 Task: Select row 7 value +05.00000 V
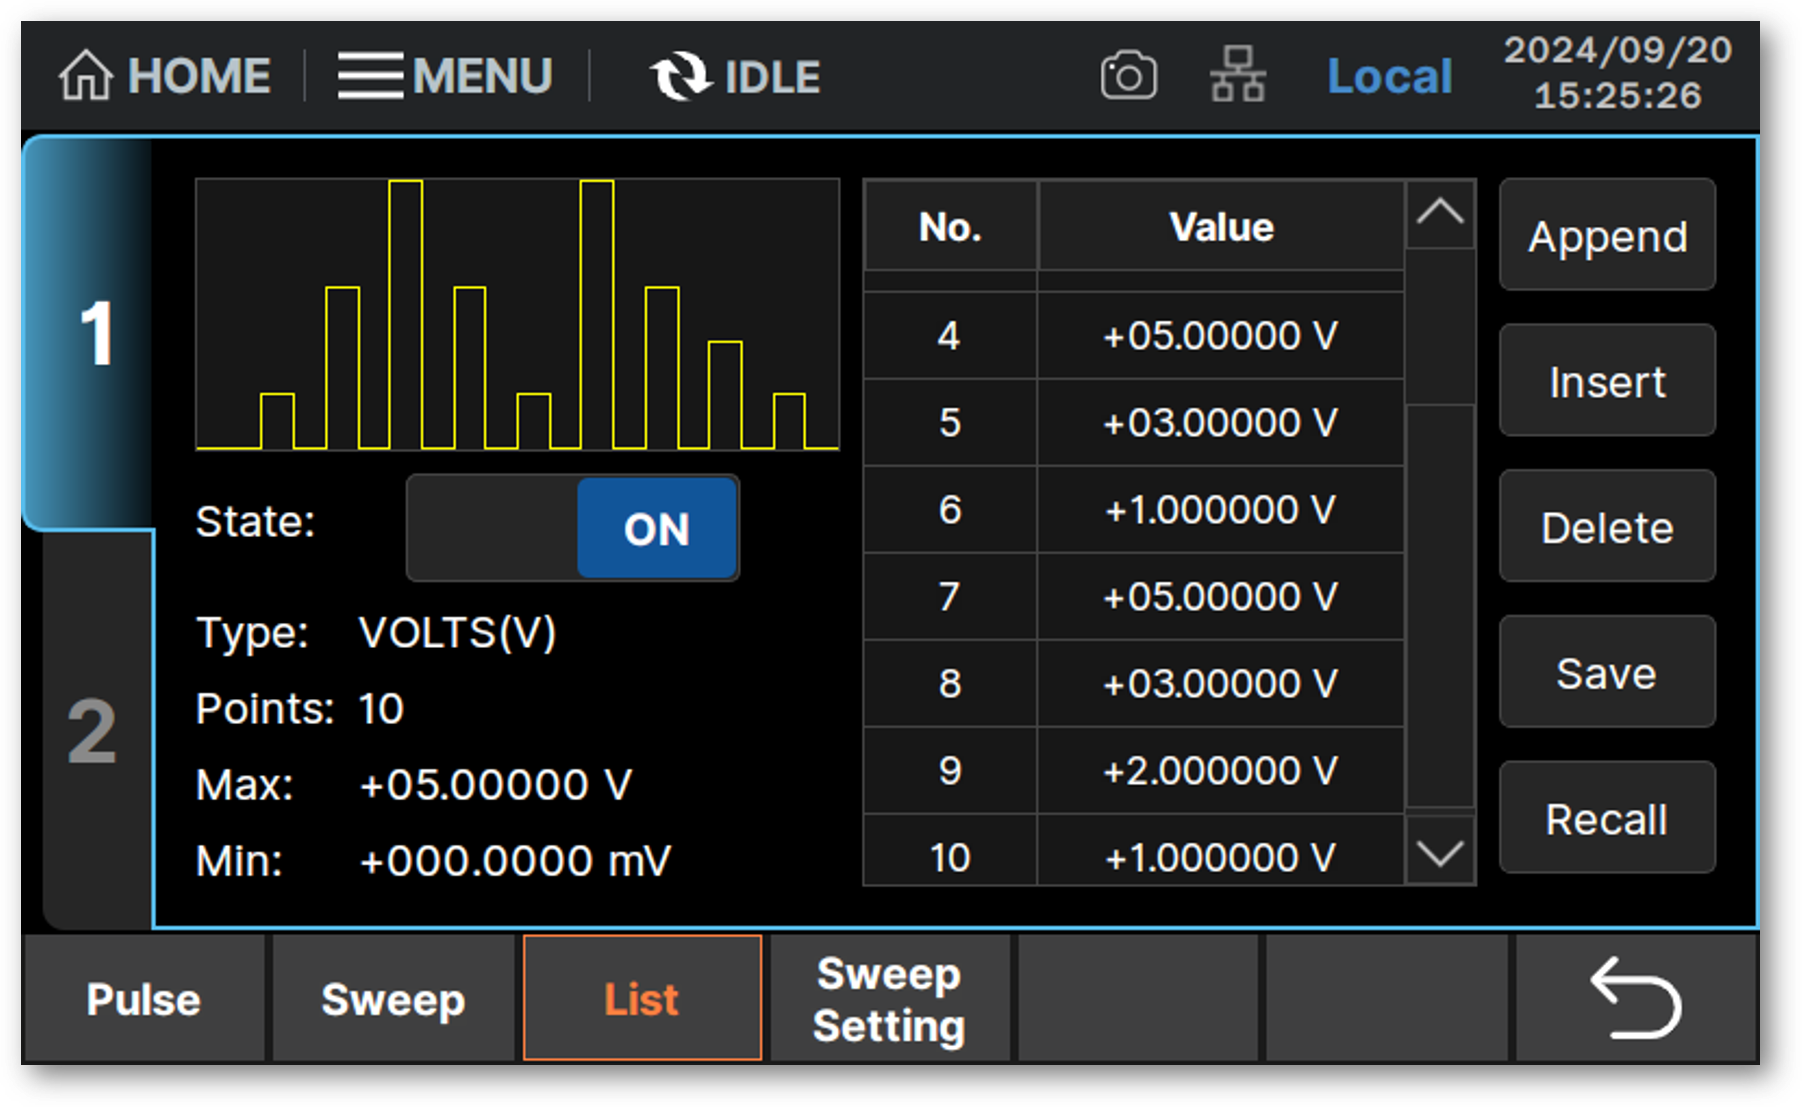click(1219, 597)
